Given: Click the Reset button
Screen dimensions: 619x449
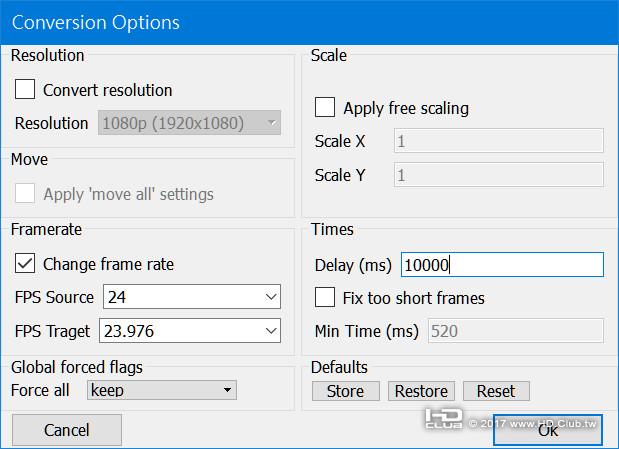Looking at the screenshot, I should pyautogui.click(x=496, y=391).
